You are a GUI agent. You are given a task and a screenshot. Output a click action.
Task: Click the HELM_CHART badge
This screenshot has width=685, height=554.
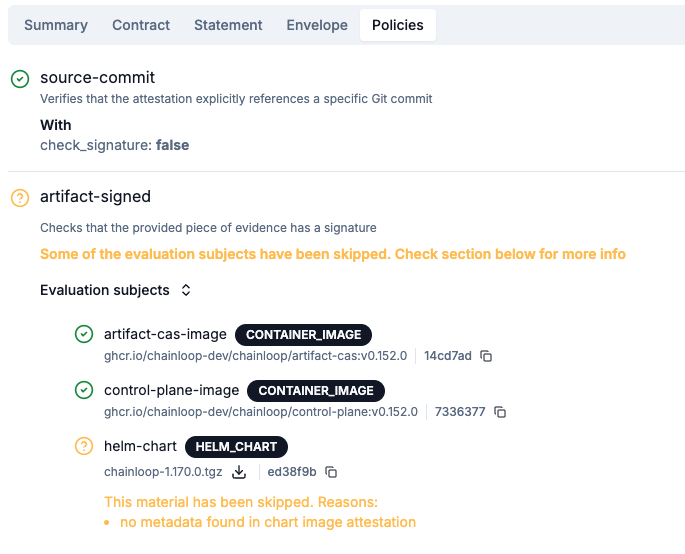(236, 447)
